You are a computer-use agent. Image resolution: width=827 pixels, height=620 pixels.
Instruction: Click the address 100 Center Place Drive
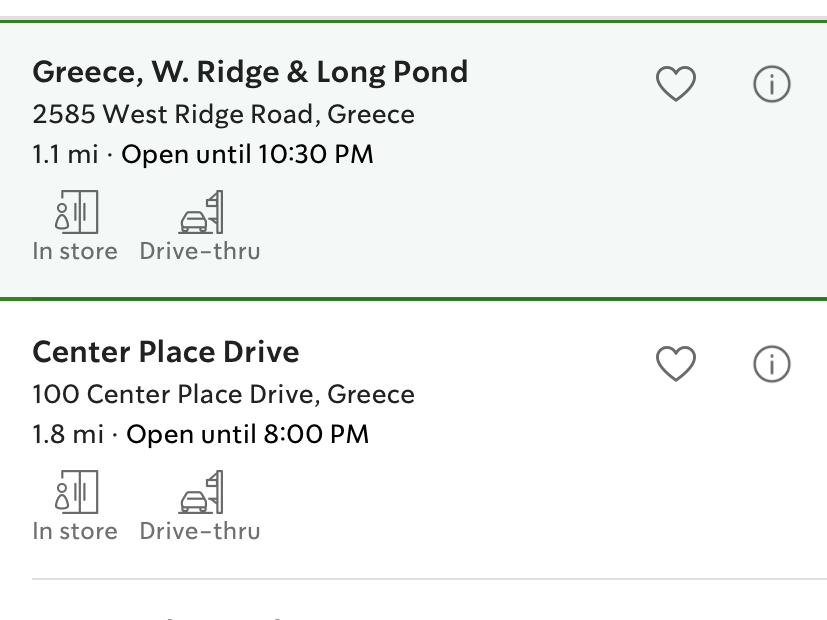[224, 394]
